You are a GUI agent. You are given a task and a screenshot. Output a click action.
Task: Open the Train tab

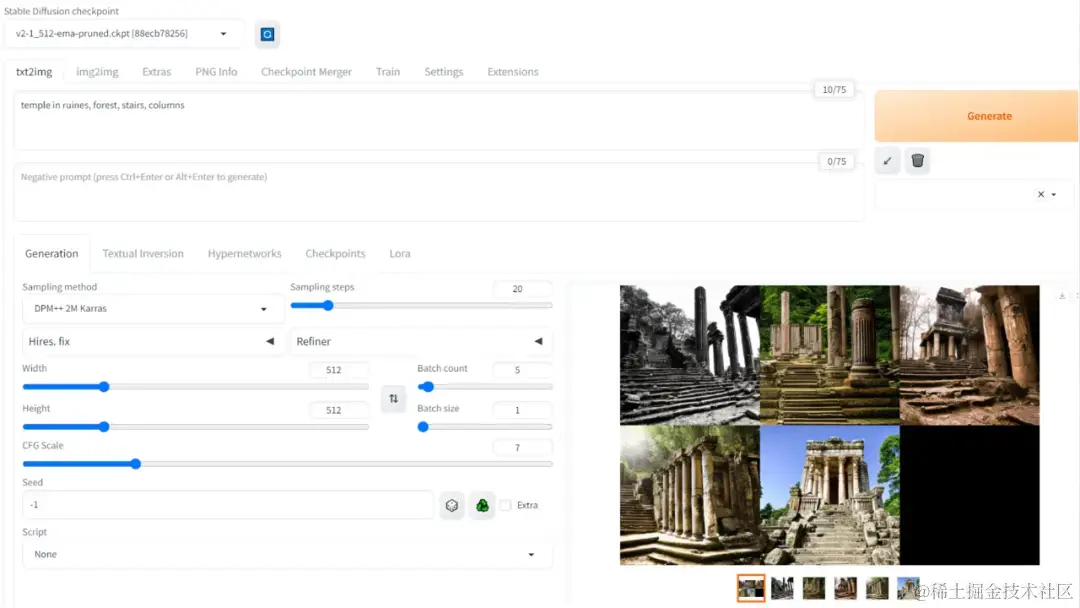click(x=388, y=72)
